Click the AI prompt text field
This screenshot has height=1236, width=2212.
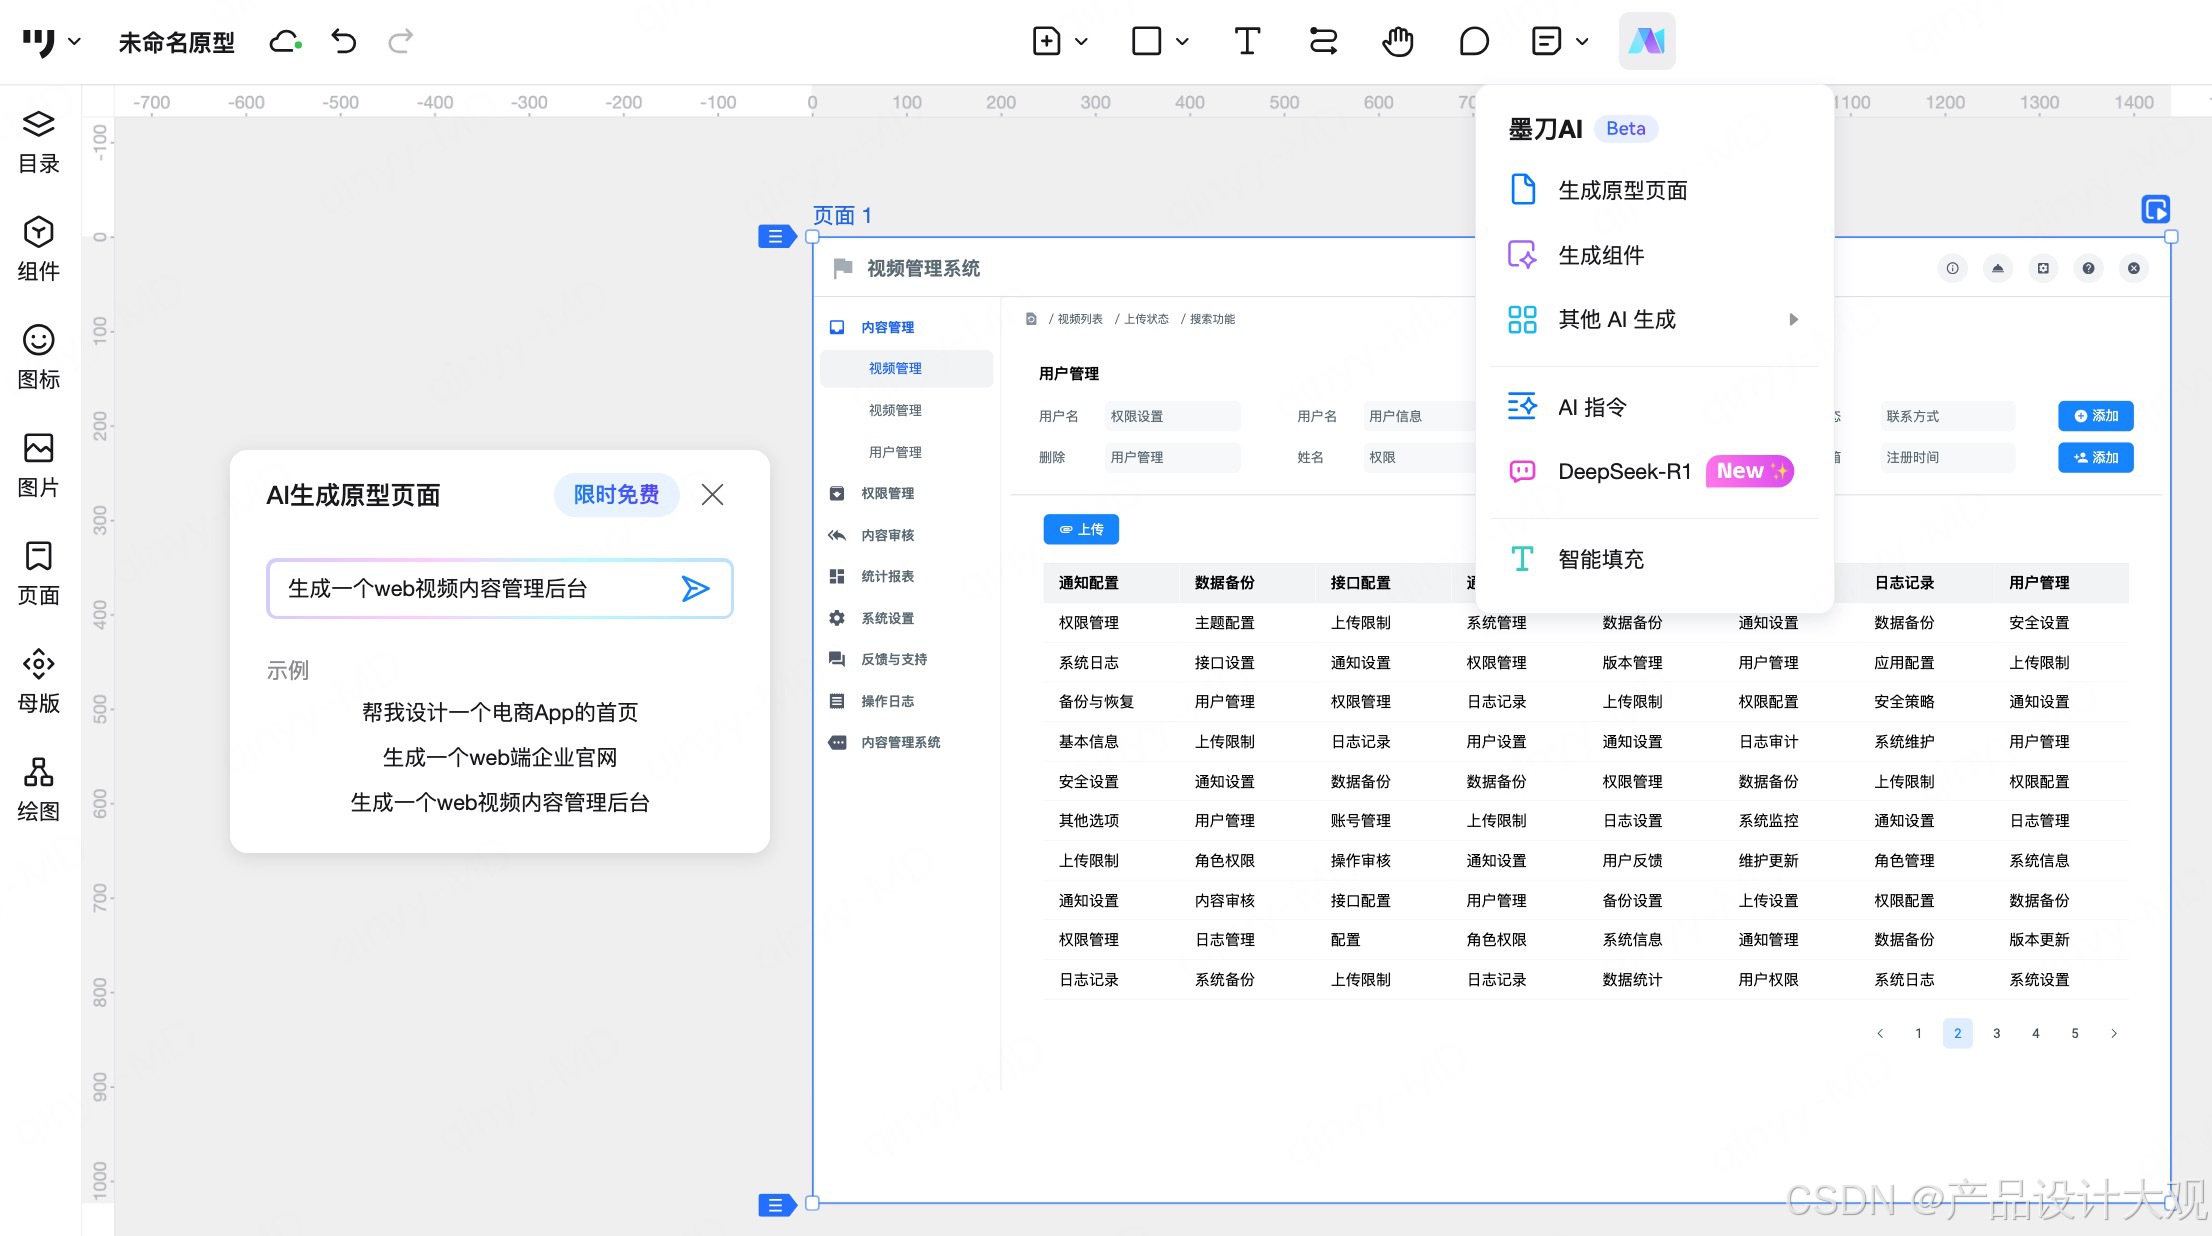[470, 588]
